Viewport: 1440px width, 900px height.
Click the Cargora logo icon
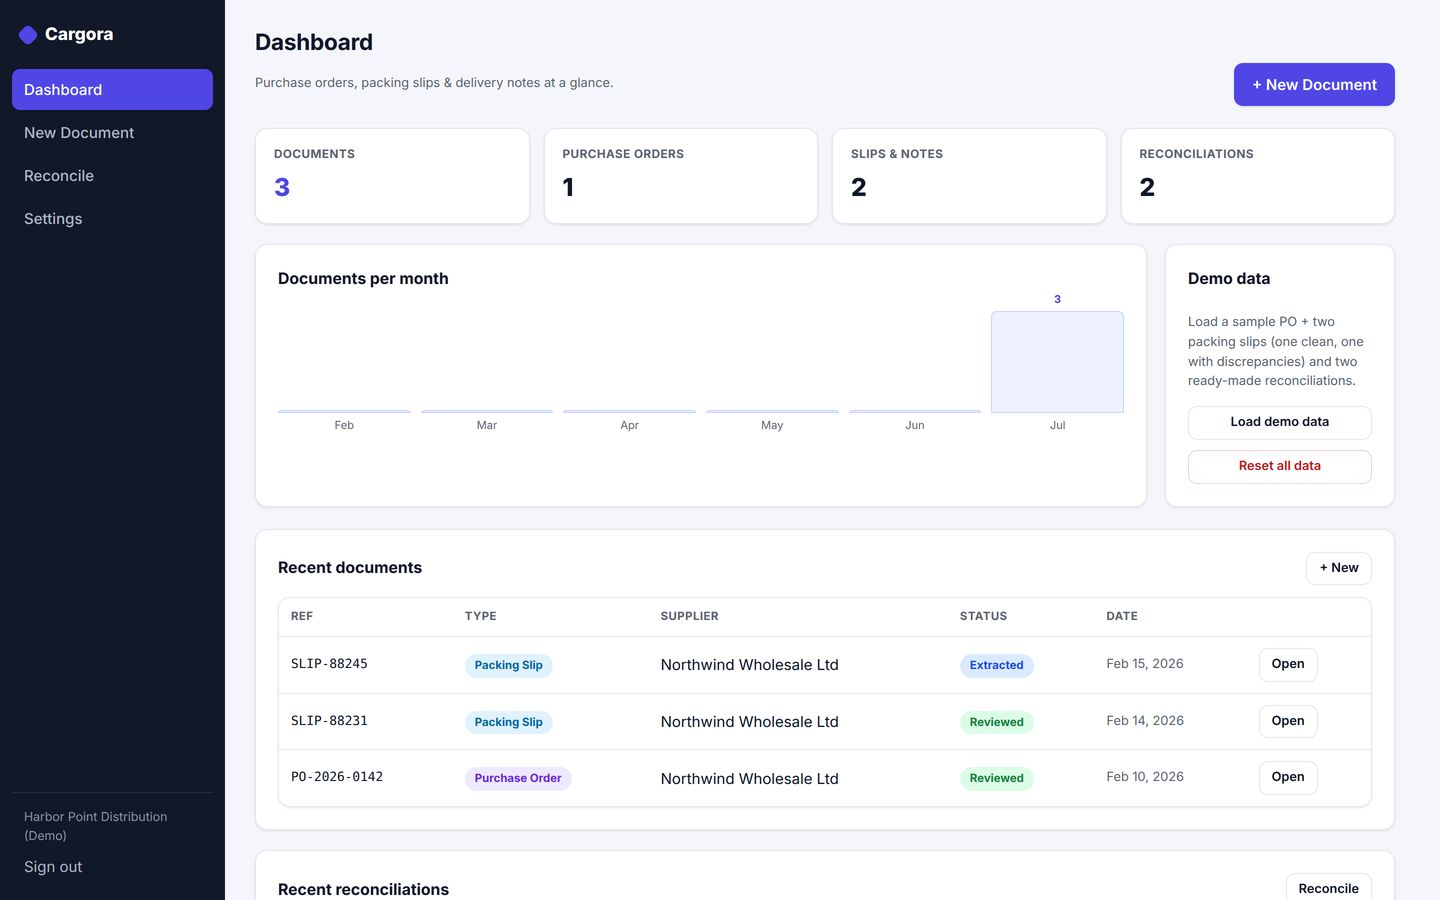click(28, 35)
